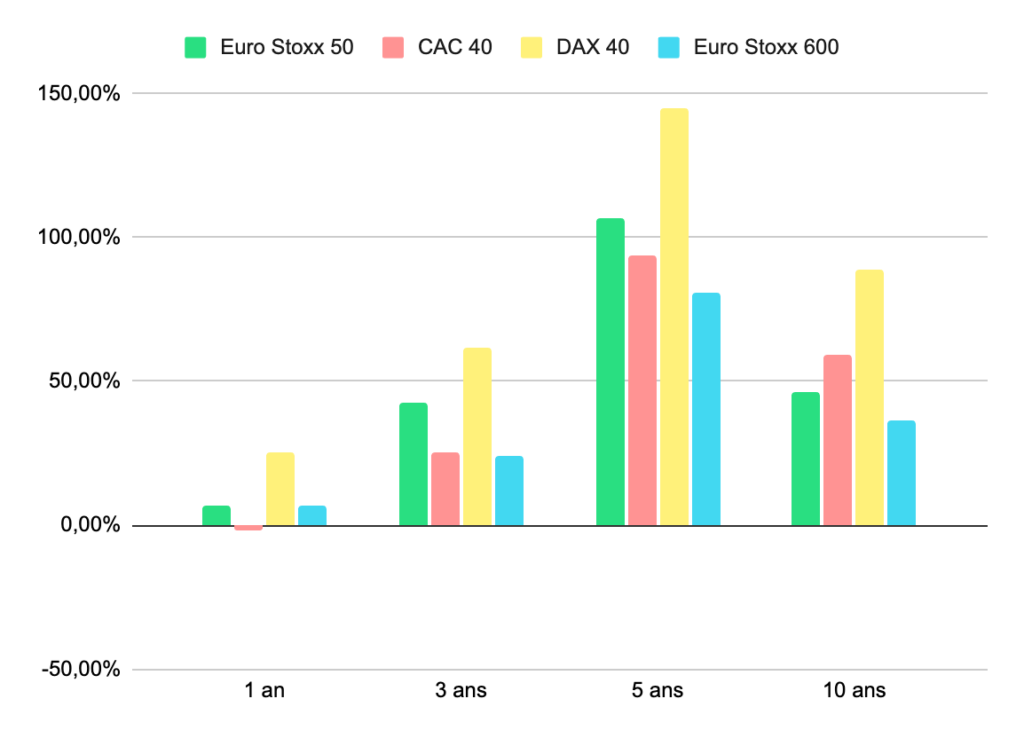This screenshot has width=1024, height=738.
Task: Click the 50,00% axis label
Action: (84, 381)
